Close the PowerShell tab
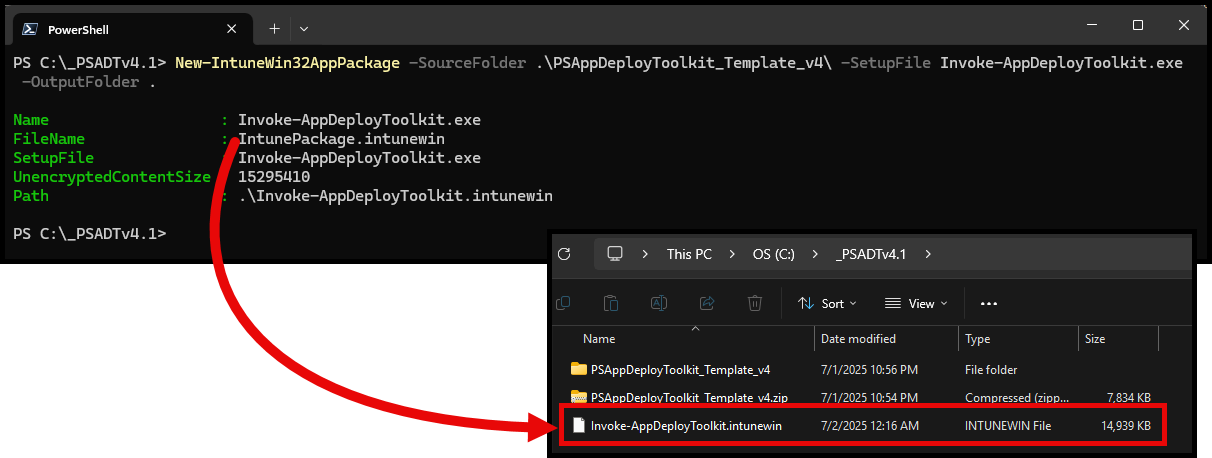Viewport: 1212px width, 458px height. (232, 27)
